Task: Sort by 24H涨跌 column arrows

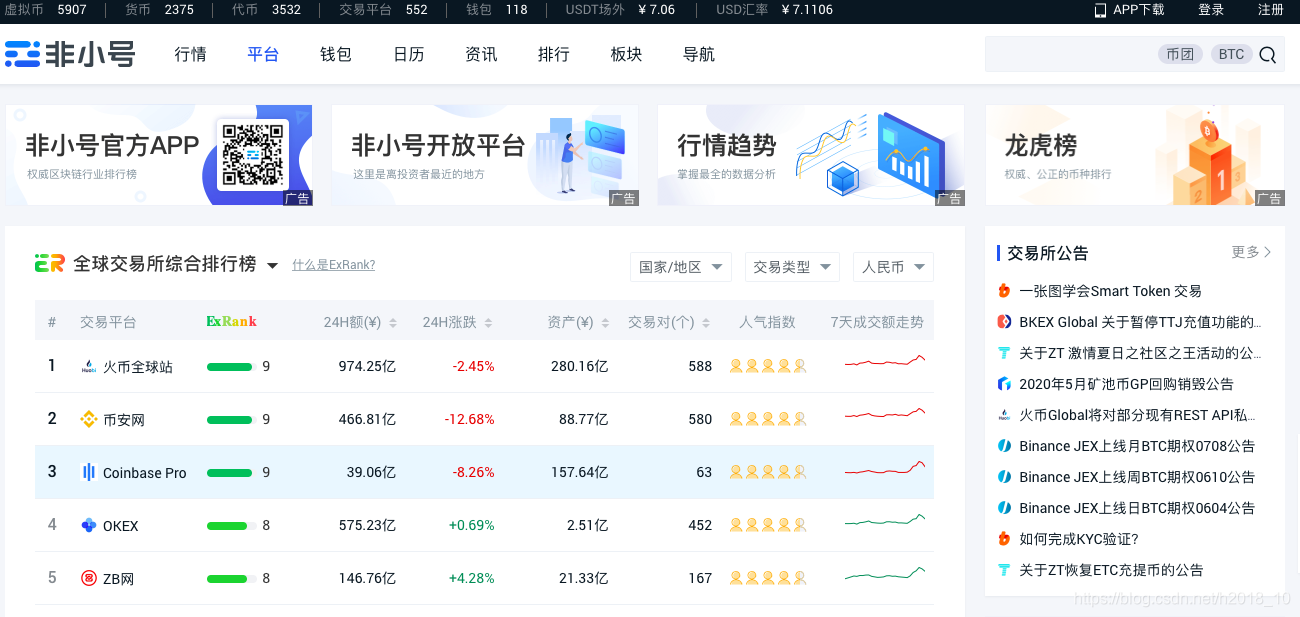Action: pyautogui.click(x=488, y=323)
